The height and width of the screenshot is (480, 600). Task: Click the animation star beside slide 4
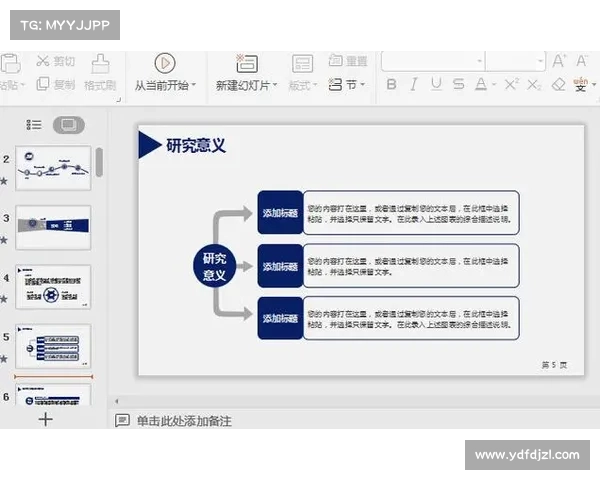pyautogui.click(x=4, y=299)
